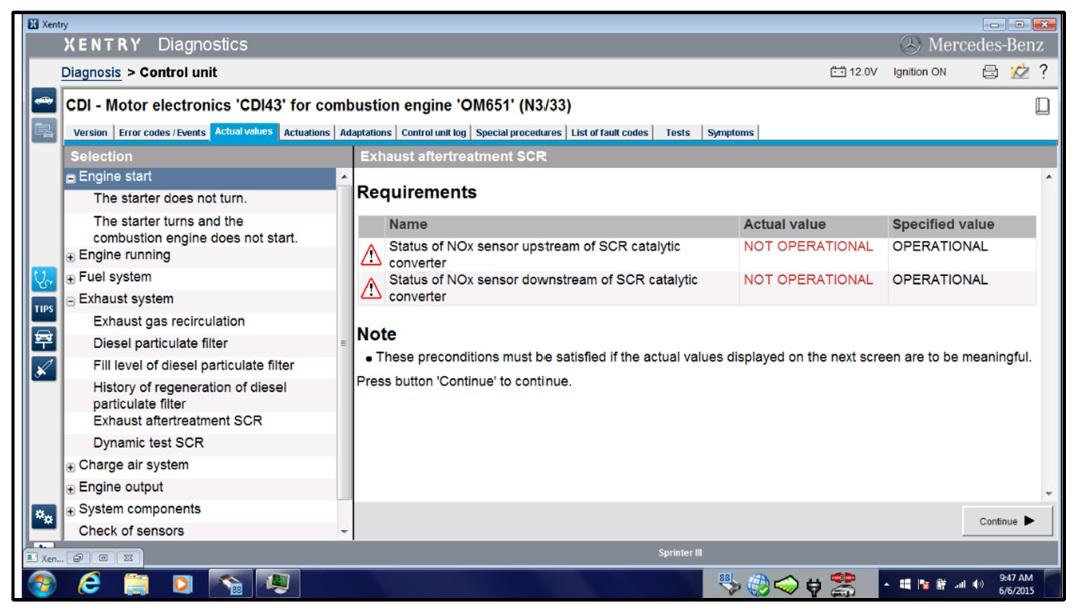
Task: Click the measurement probe sidebar icon
Action: [x=44, y=368]
